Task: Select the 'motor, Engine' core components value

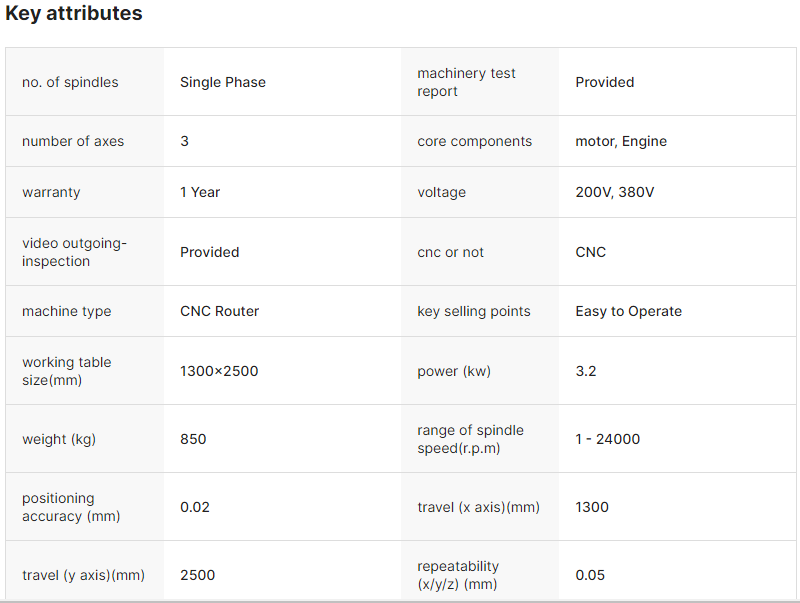Action: [621, 141]
